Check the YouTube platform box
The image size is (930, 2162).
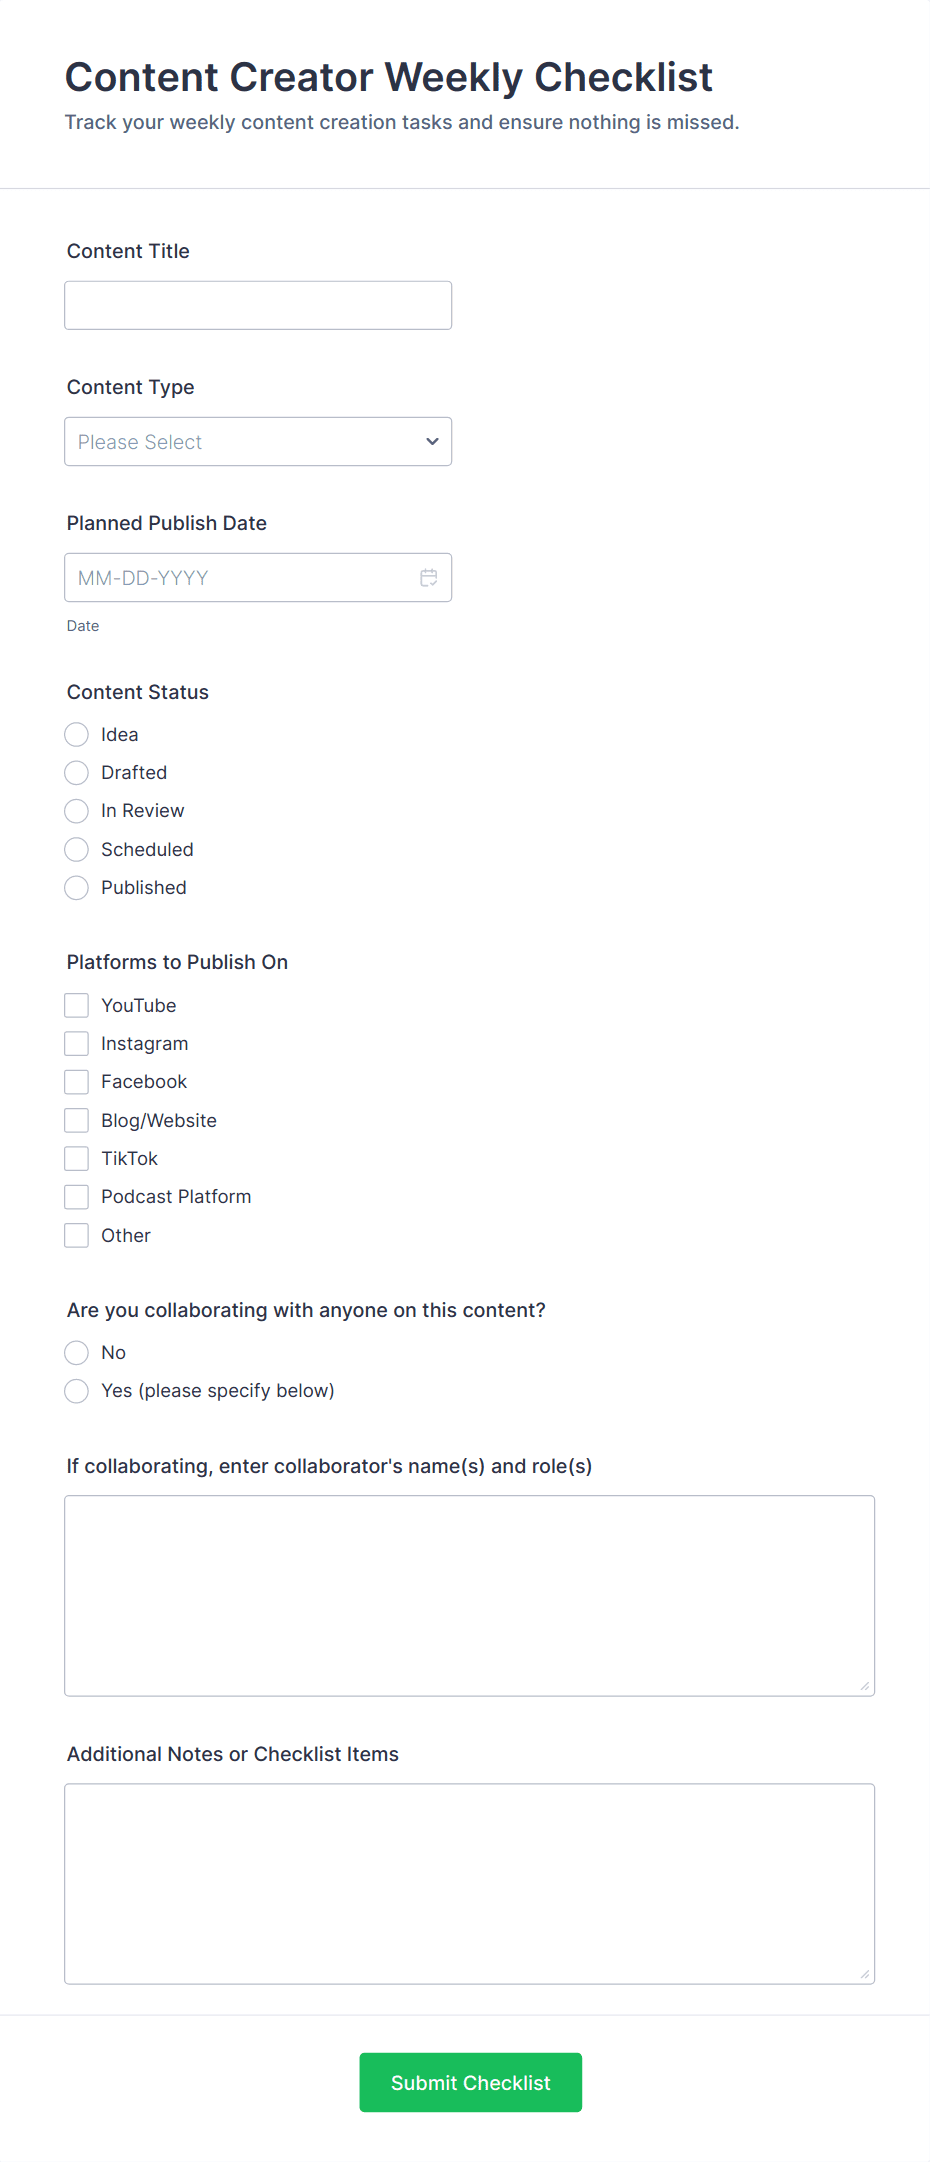pos(77,1006)
